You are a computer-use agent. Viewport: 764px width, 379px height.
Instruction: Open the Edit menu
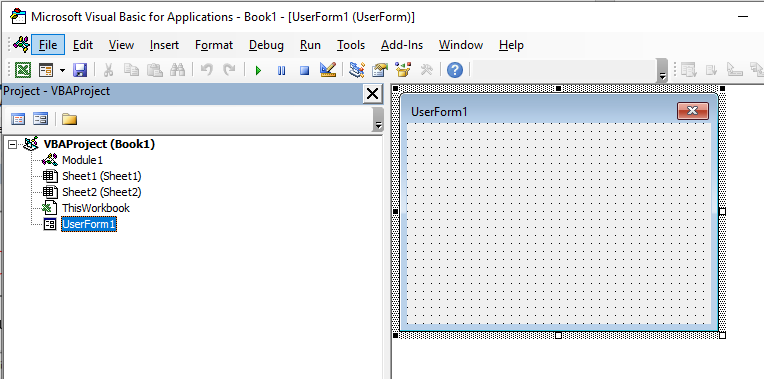click(x=83, y=45)
